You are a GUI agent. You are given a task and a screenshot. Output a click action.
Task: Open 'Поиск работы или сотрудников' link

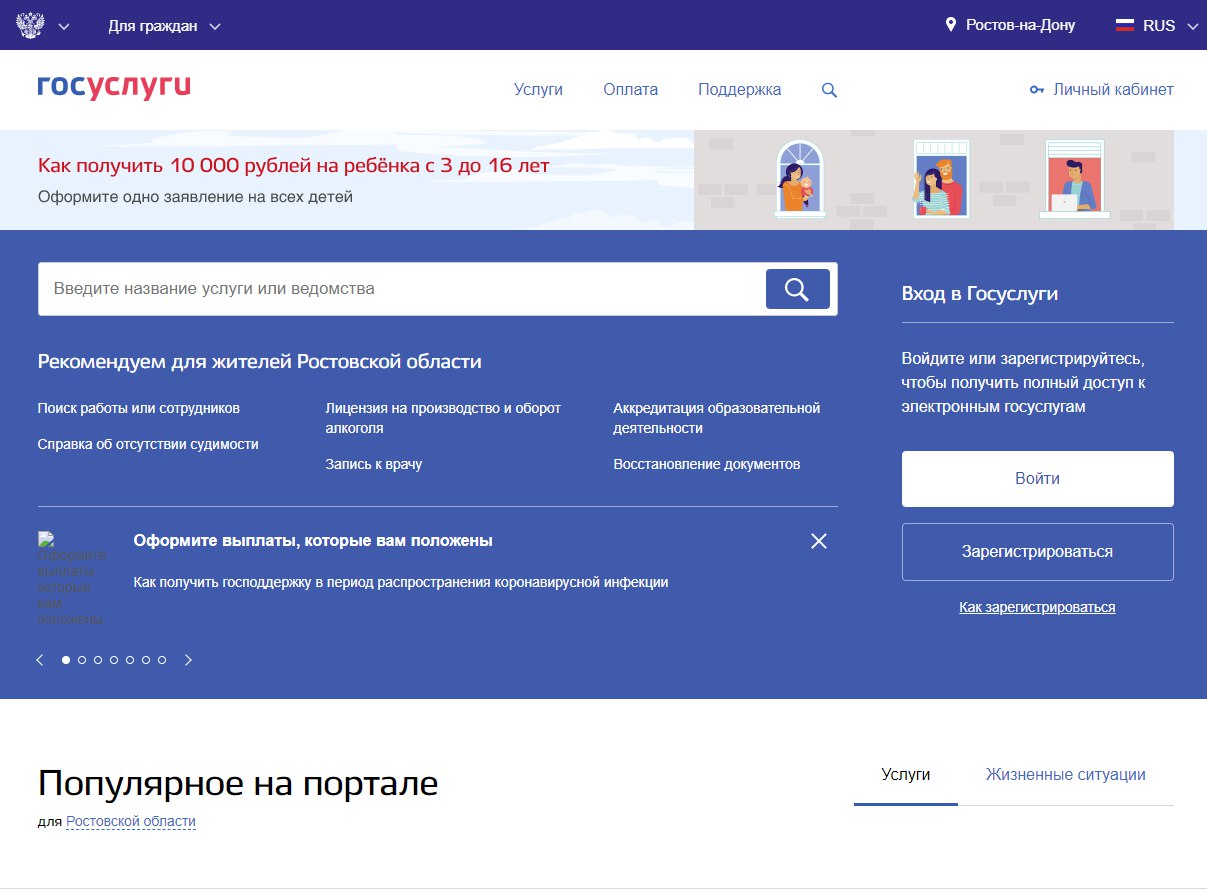click(x=139, y=408)
